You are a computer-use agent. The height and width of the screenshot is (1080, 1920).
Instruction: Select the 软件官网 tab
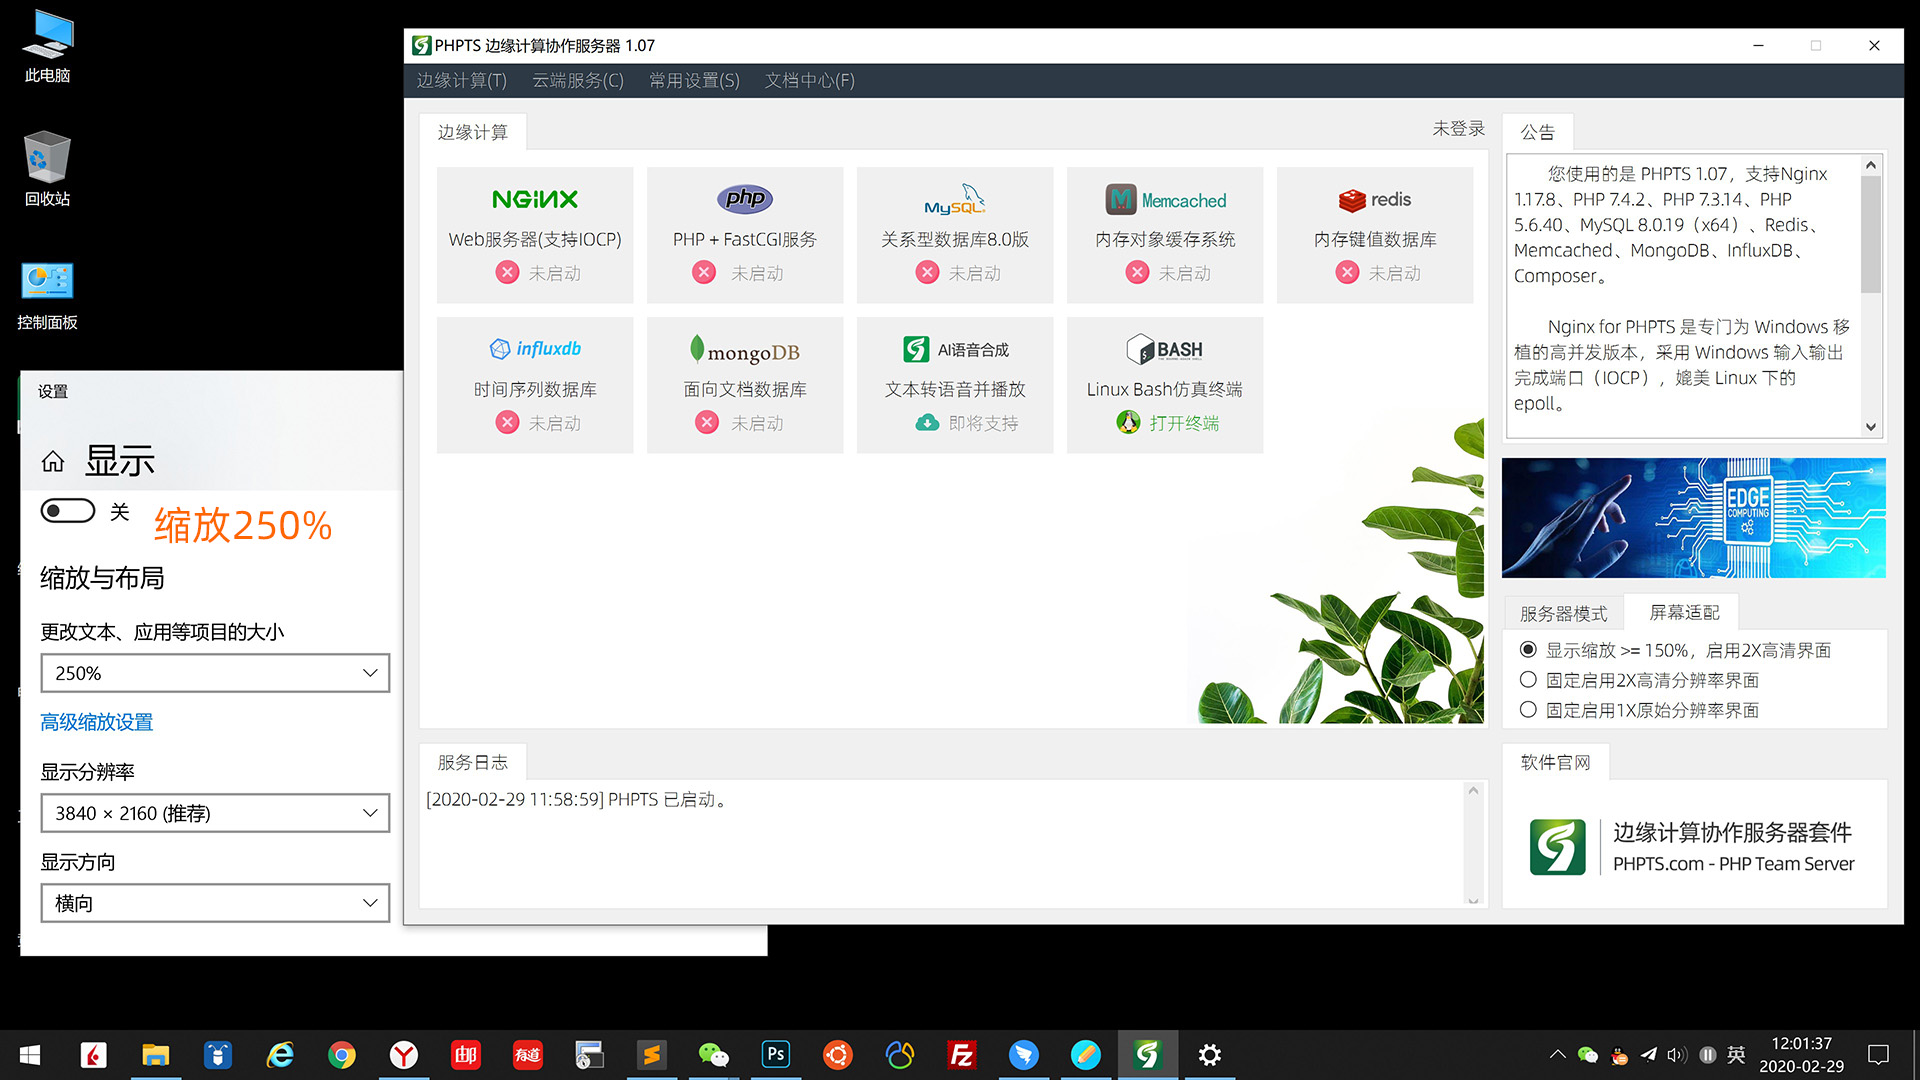(x=1556, y=762)
